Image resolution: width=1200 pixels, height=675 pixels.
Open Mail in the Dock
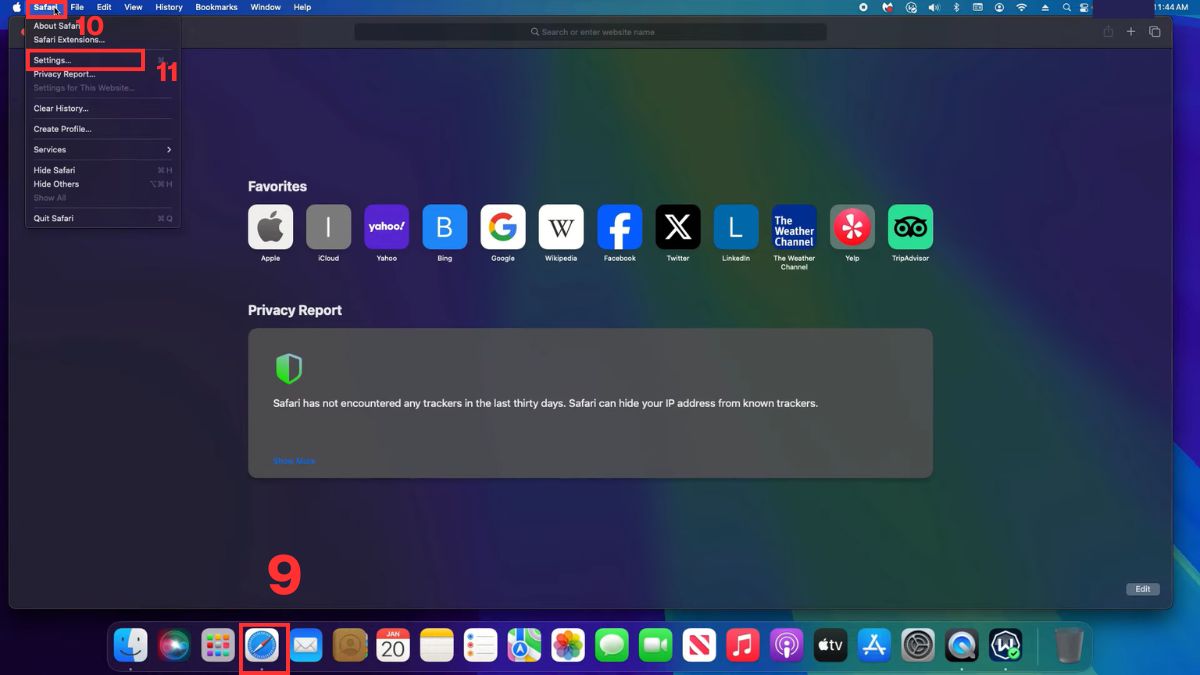306,646
